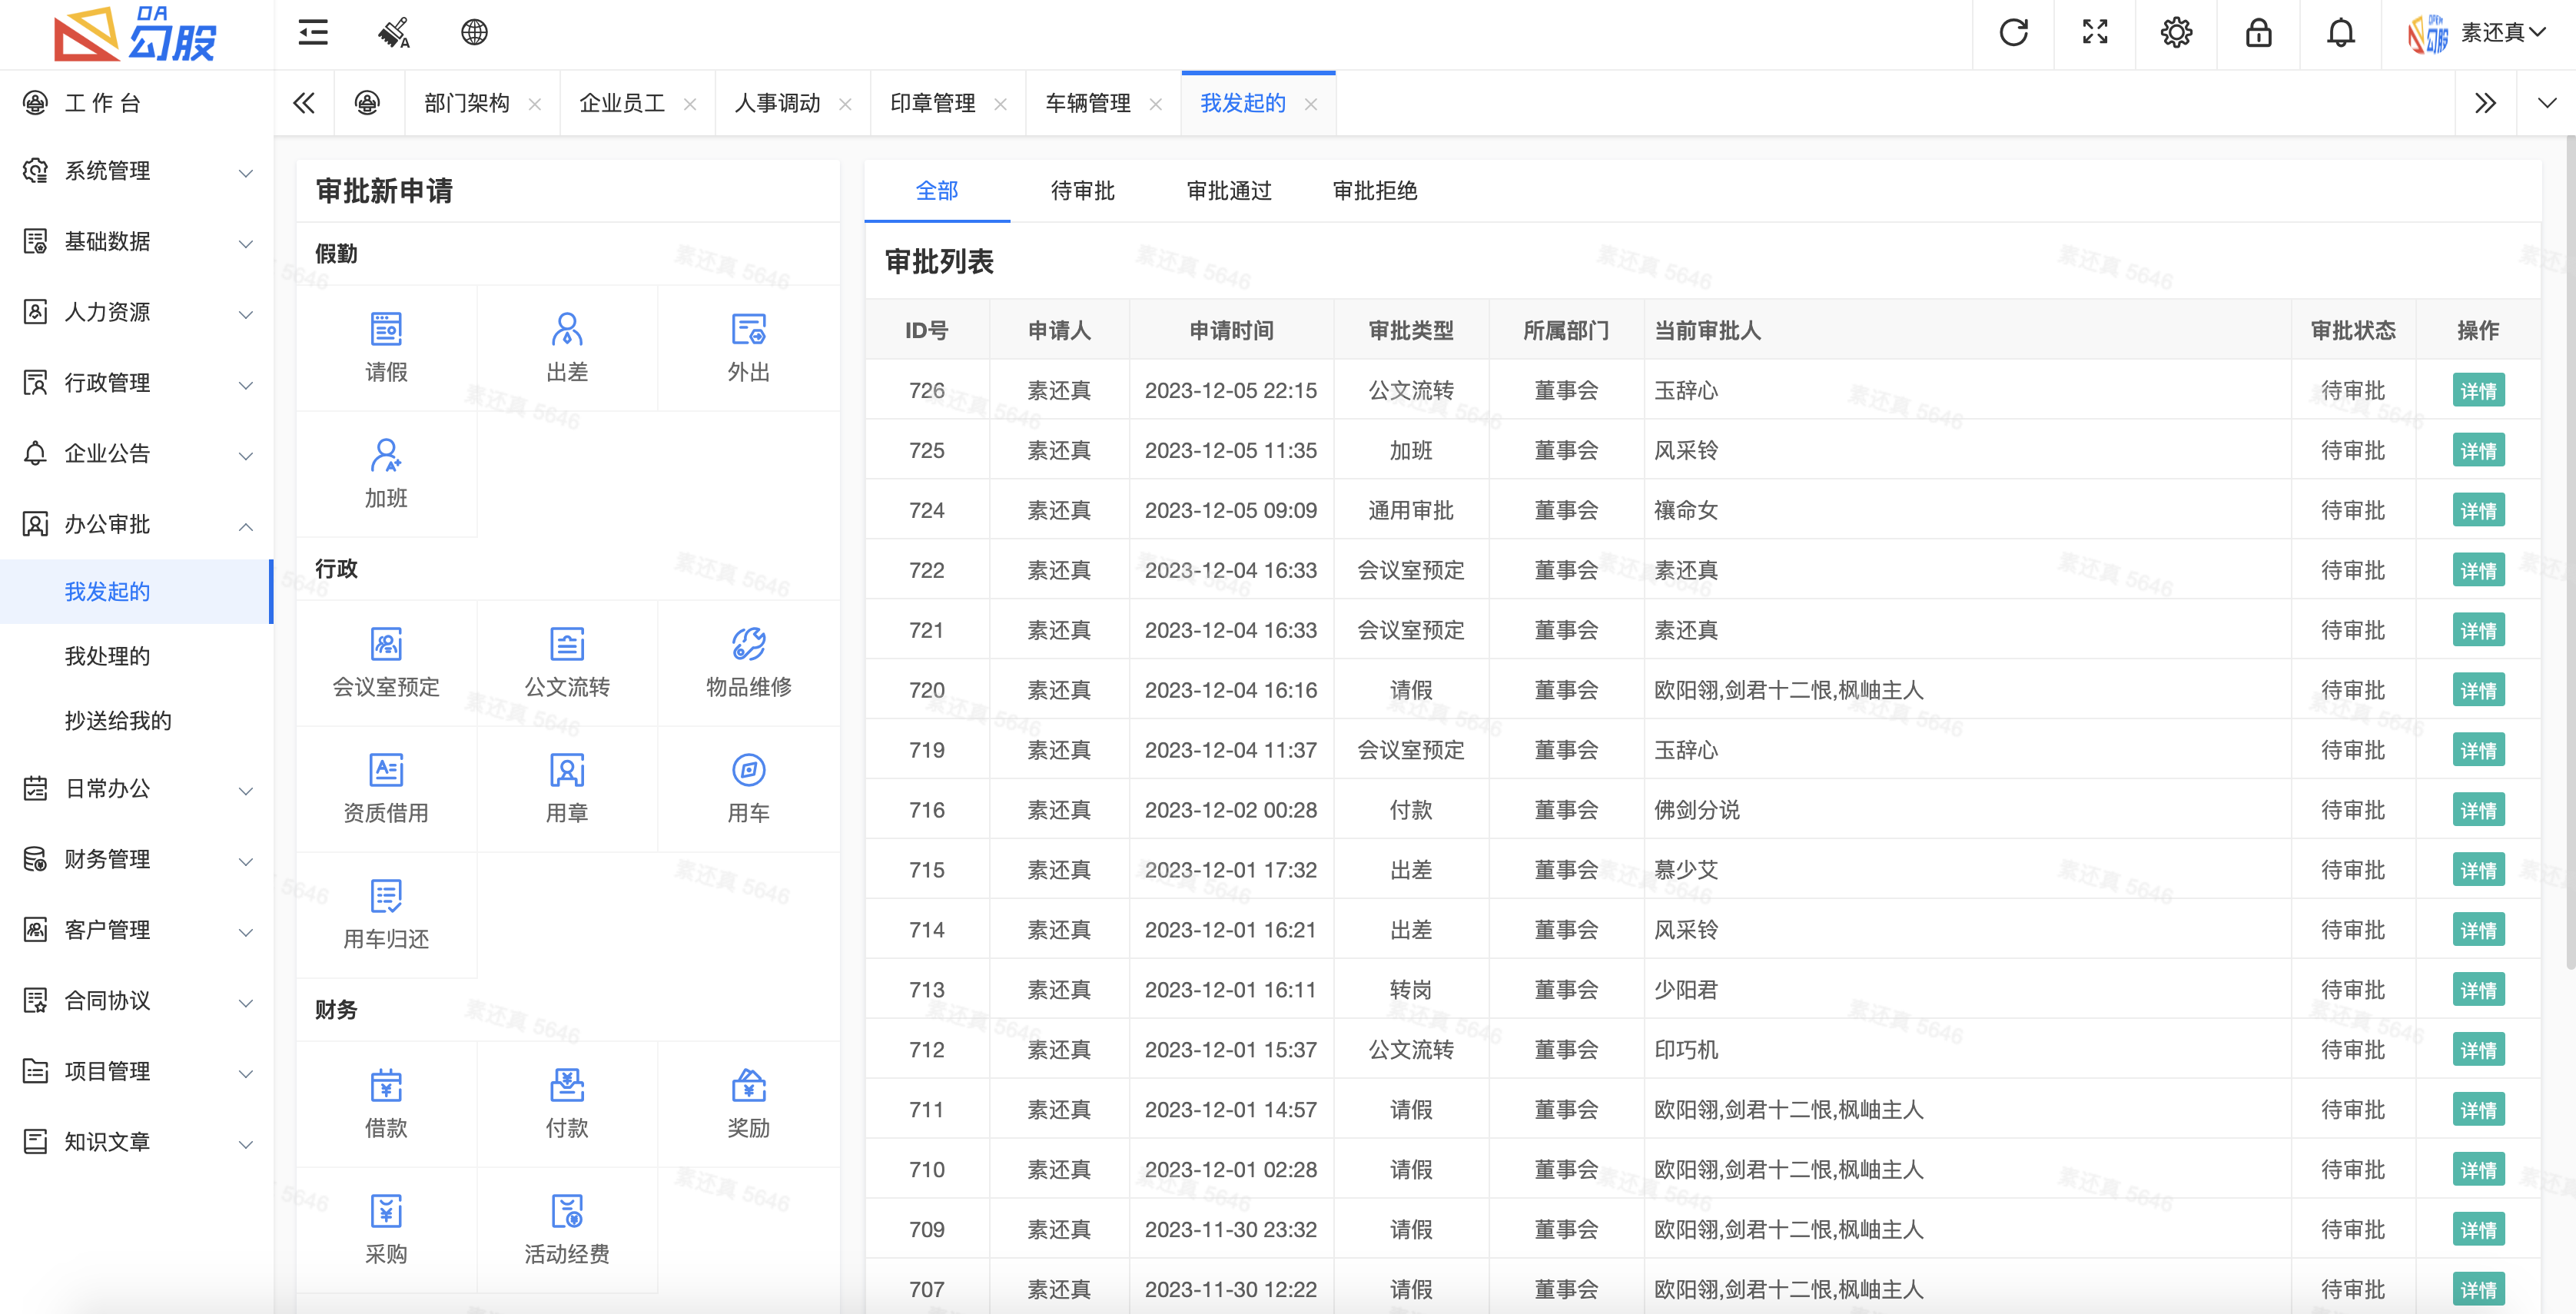This screenshot has width=2576, height=1314.
Task: Open tab options dropdown chevron
Action: point(2546,103)
